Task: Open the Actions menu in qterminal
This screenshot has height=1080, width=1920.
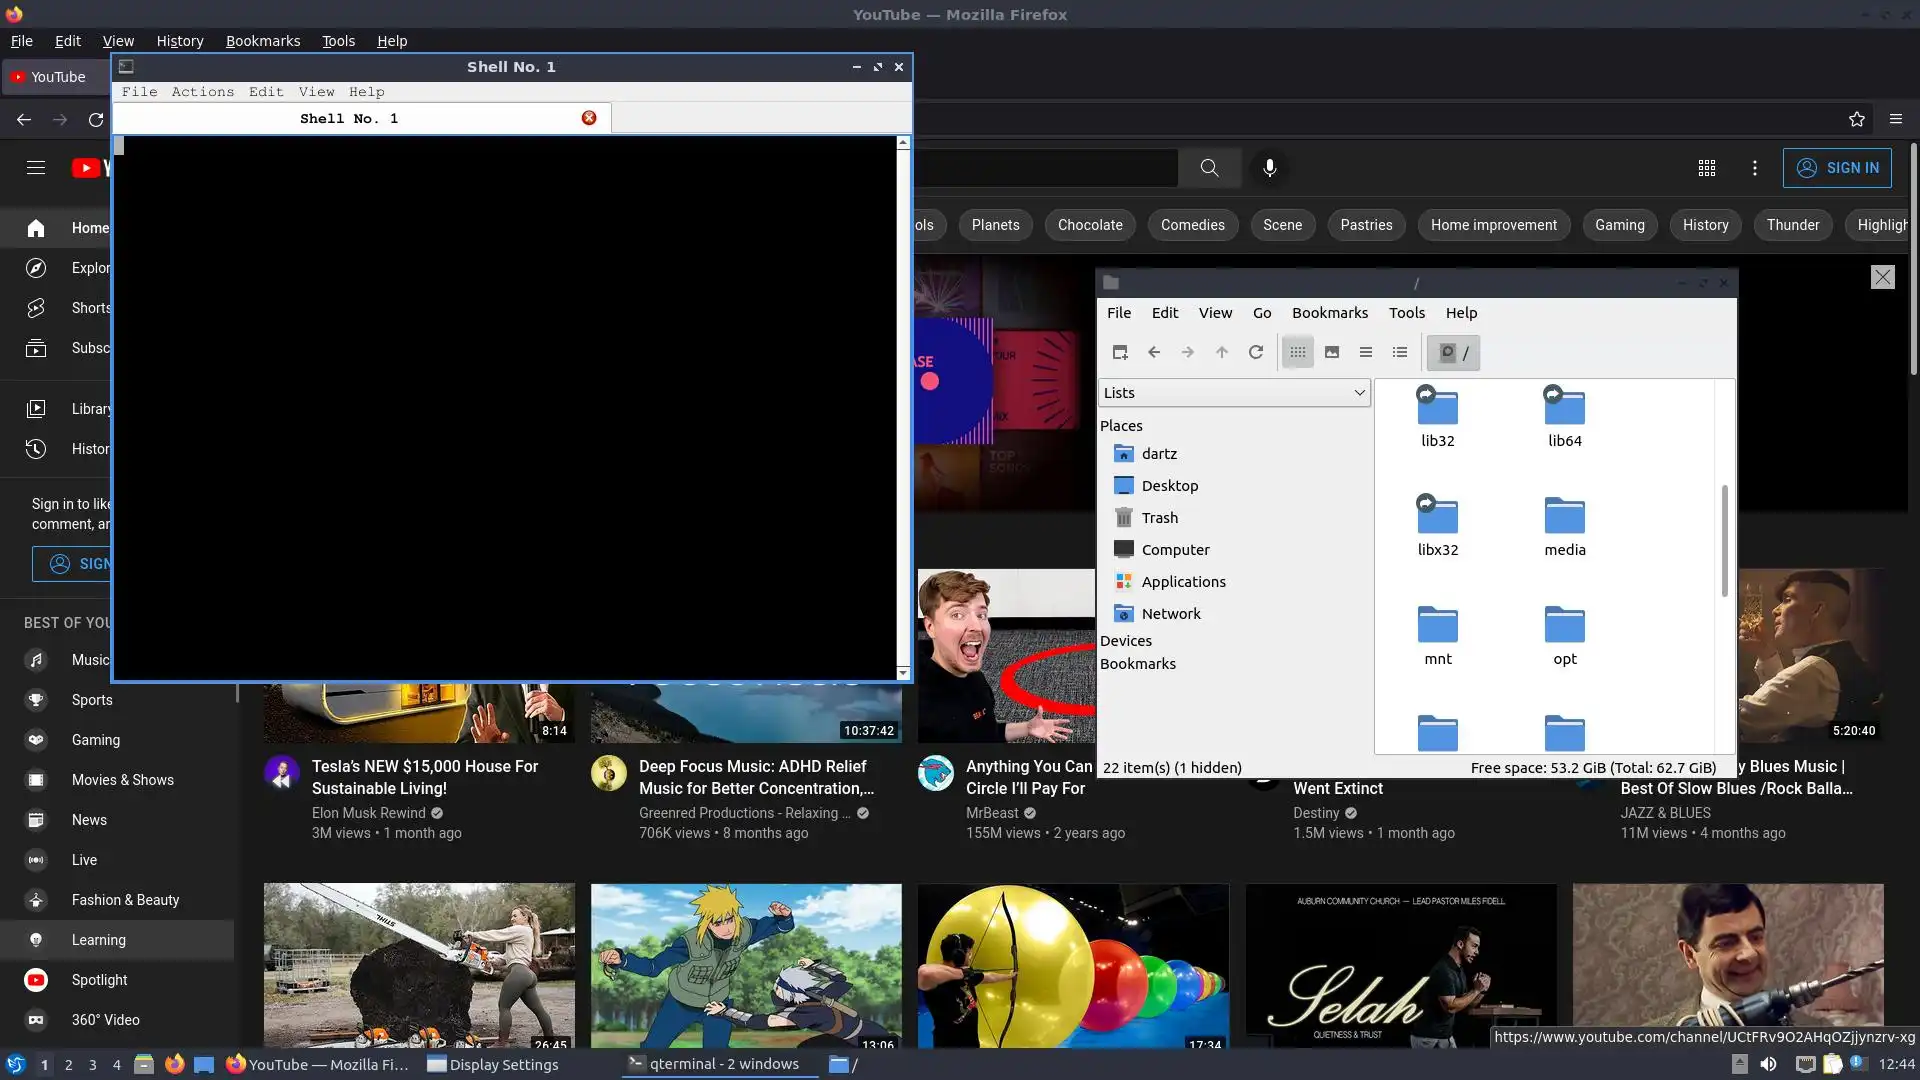Action: 202,92
